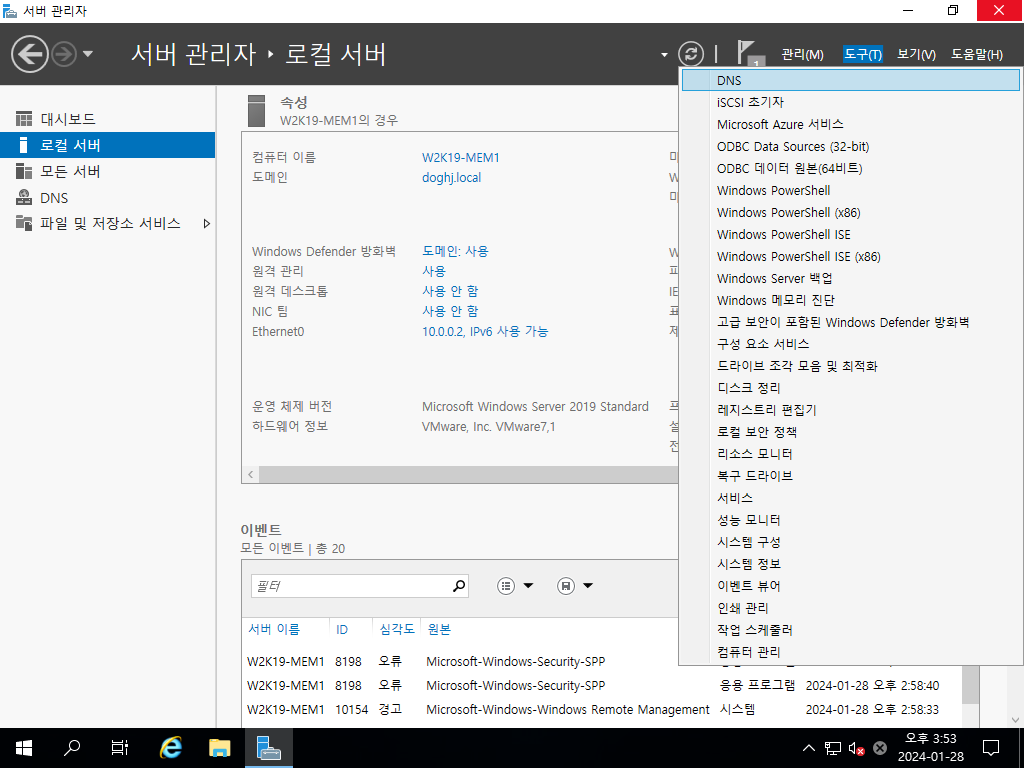
Task: Open 컴퓨터 관리
Action: point(850,652)
